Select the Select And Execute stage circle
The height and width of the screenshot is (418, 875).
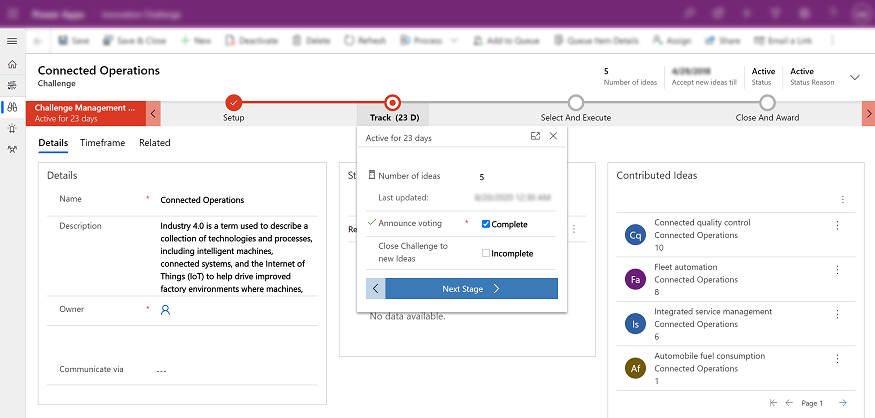pos(575,102)
